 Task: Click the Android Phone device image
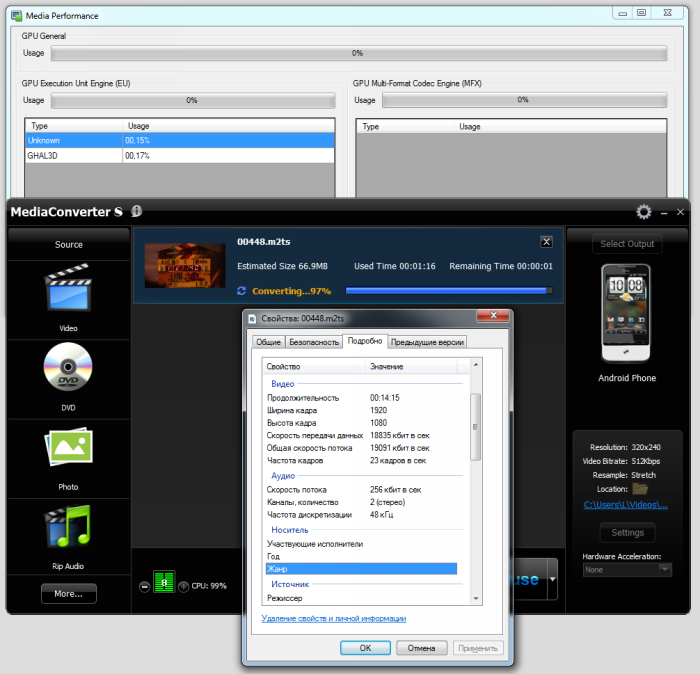pyautogui.click(x=626, y=313)
